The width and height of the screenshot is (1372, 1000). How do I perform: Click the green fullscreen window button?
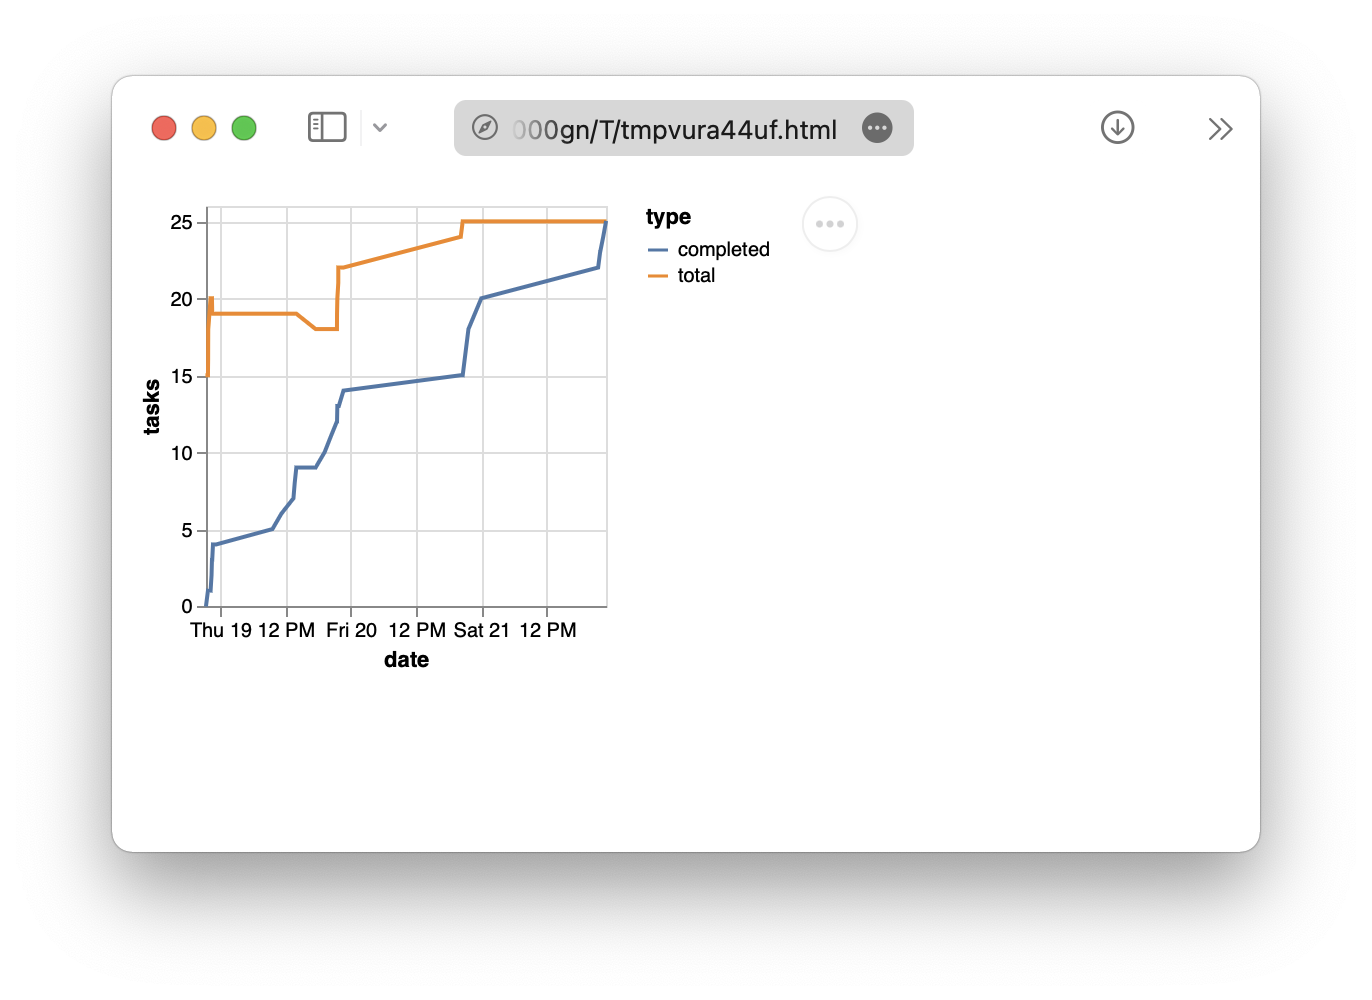click(244, 128)
